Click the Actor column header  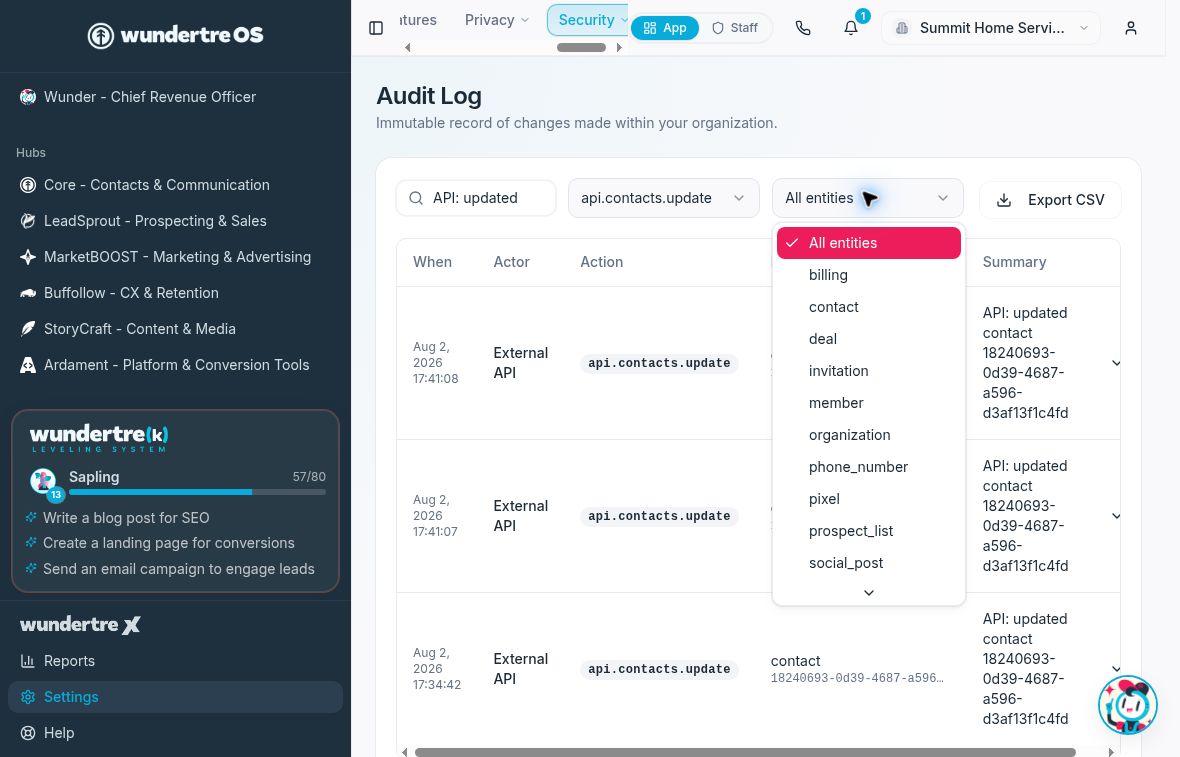point(512,262)
